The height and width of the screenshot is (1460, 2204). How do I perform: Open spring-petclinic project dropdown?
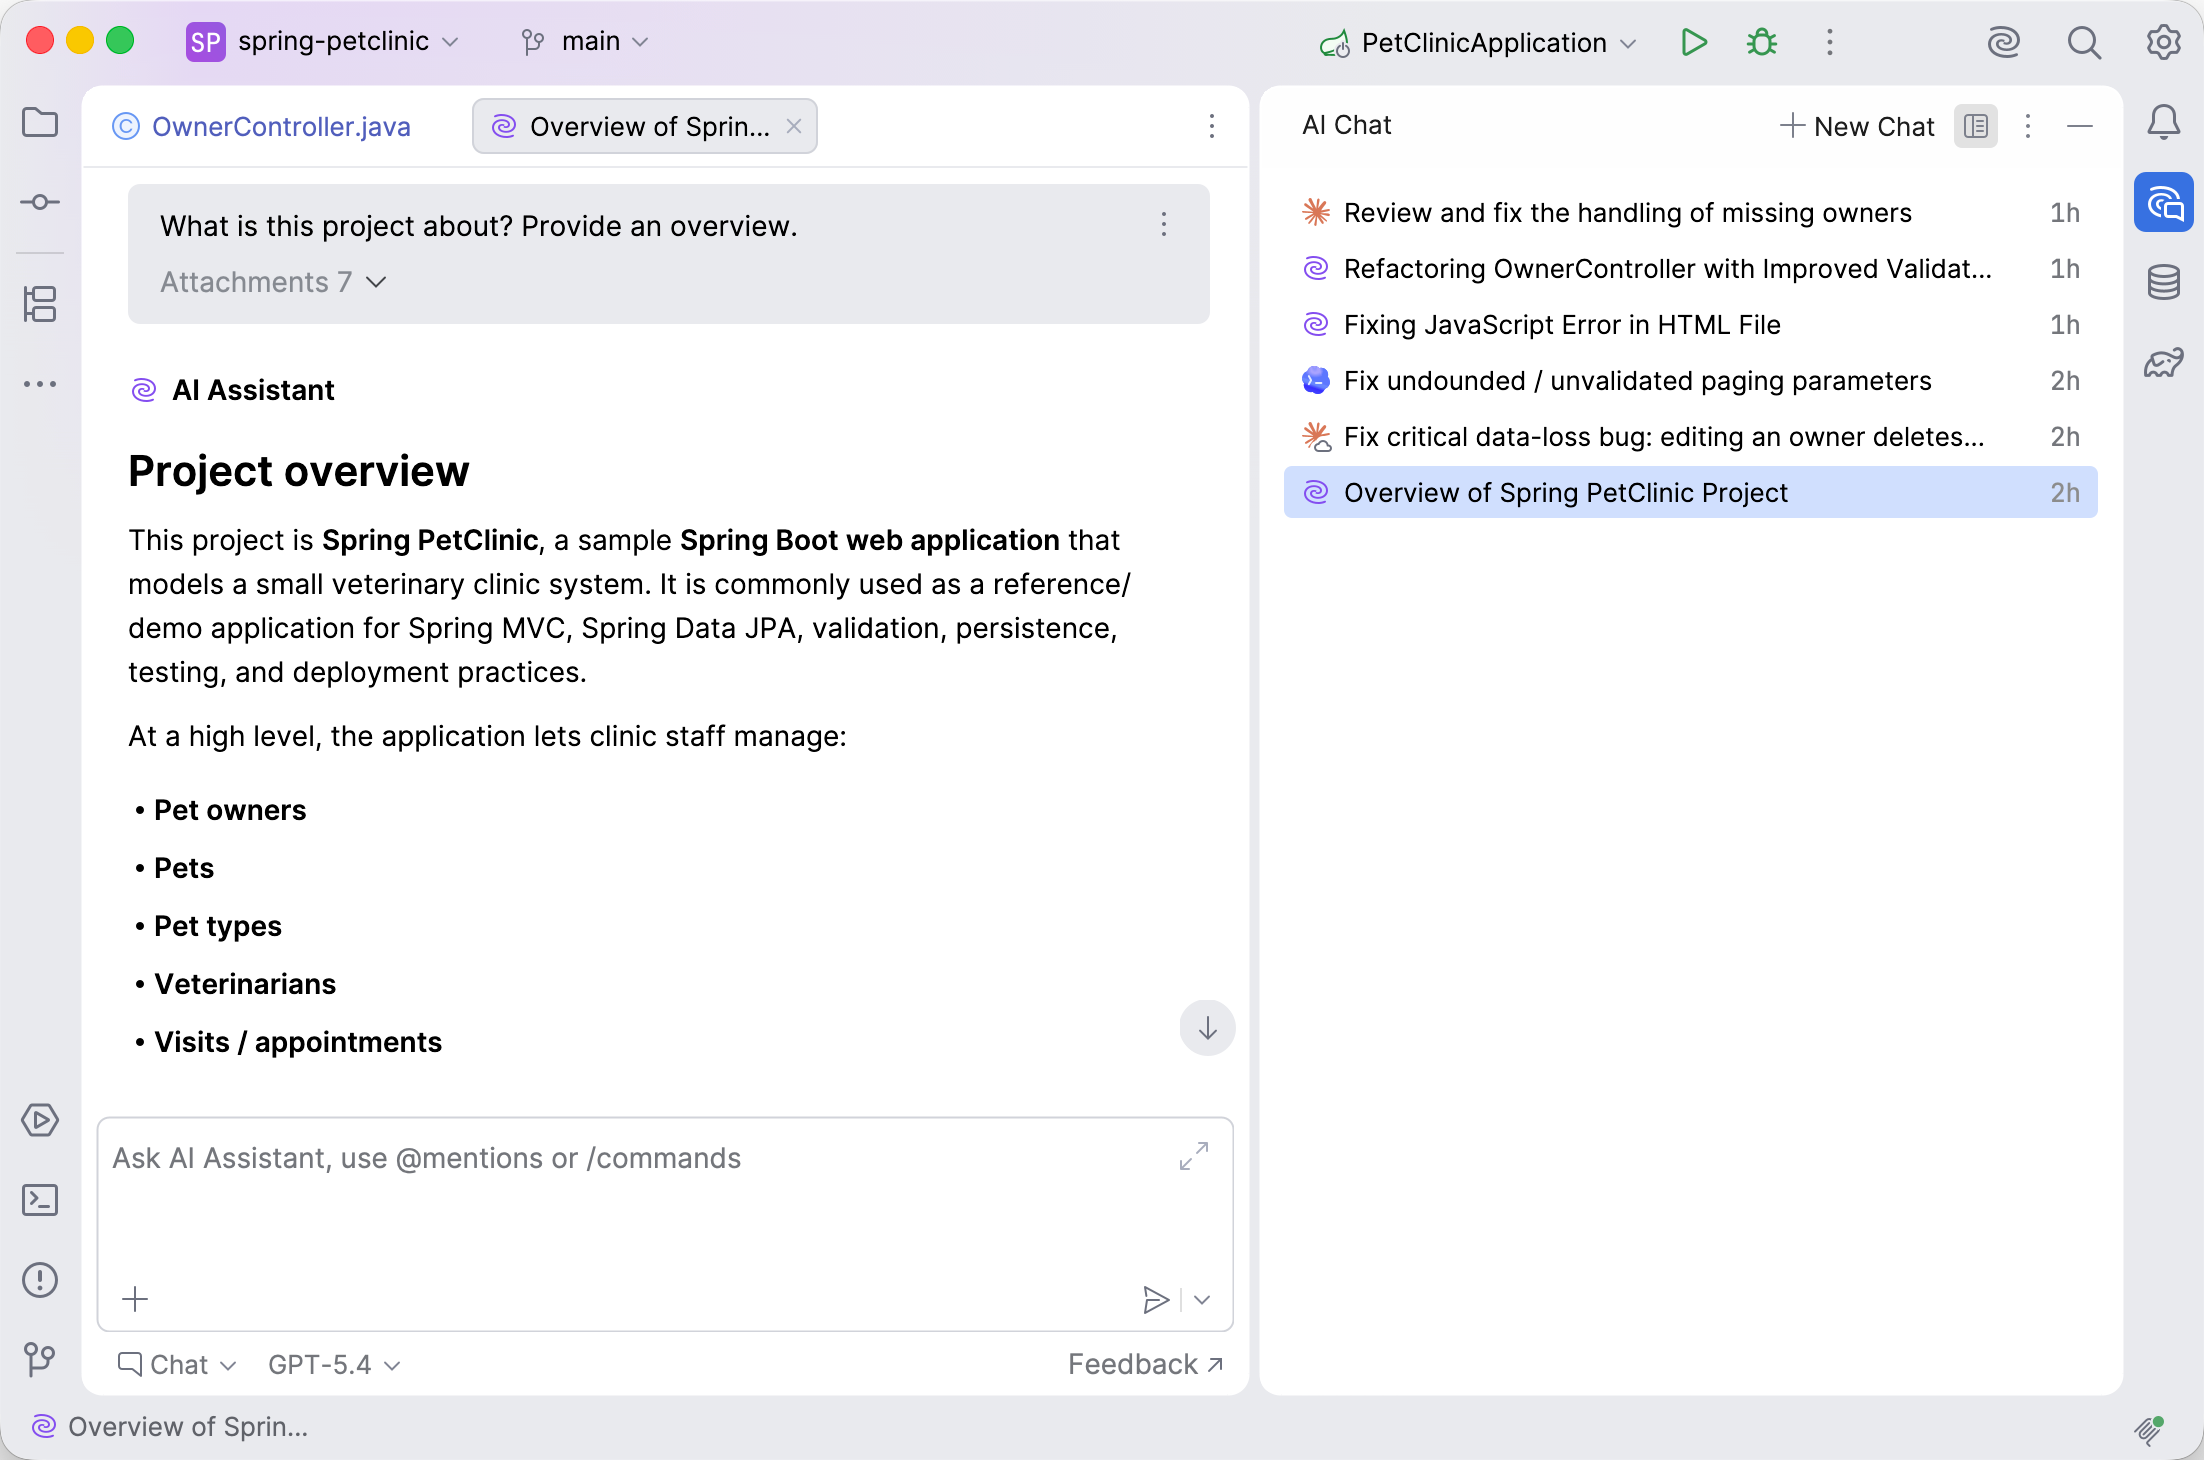coord(323,42)
